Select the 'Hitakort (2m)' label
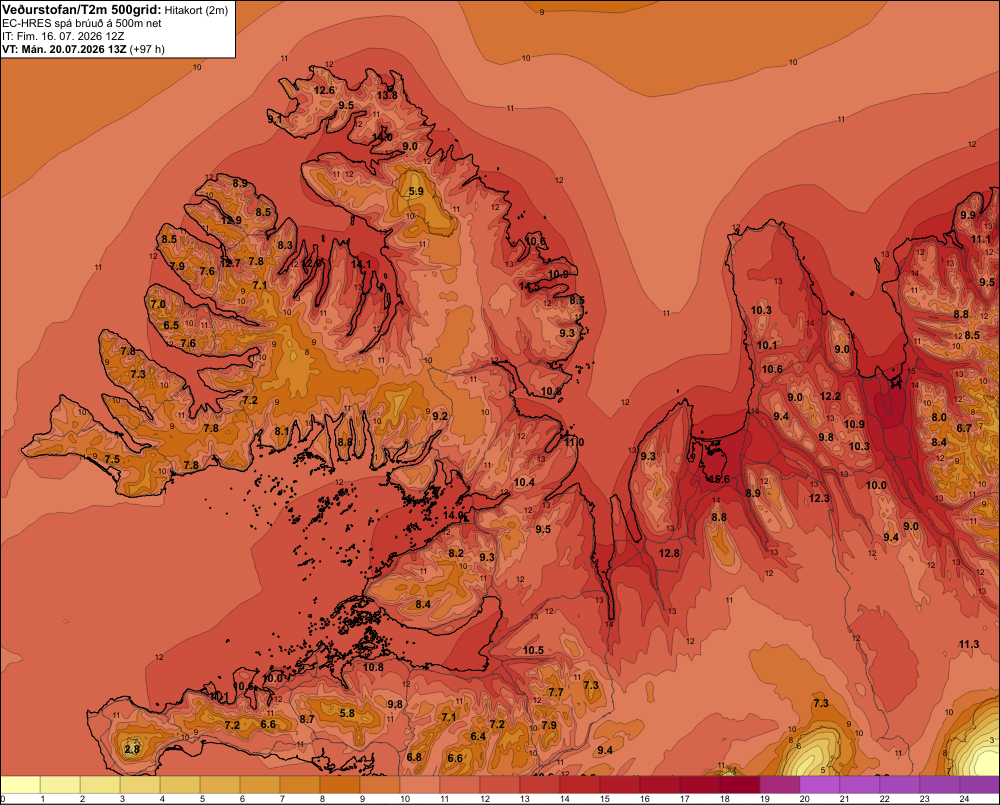Screen dimensions: 1000x805 click(196, 10)
